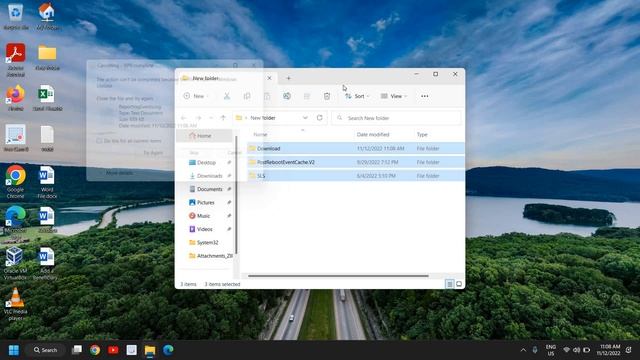
Task: Open Edge from the taskbar
Action: click(168, 350)
